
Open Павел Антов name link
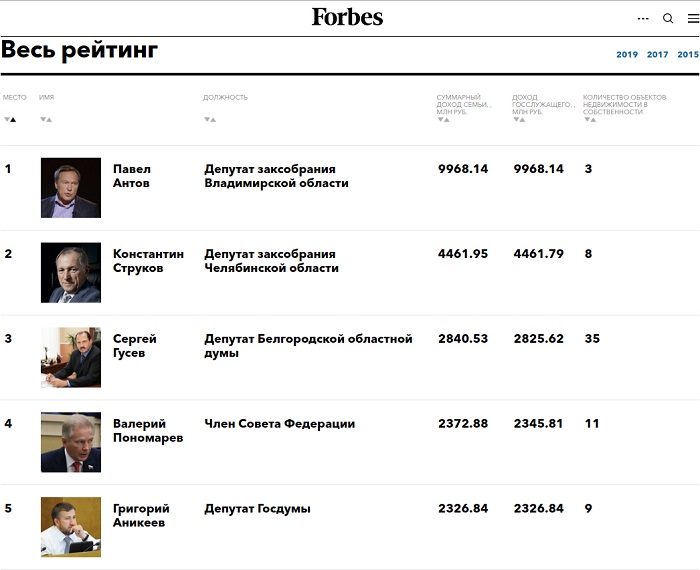coord(132,176)
